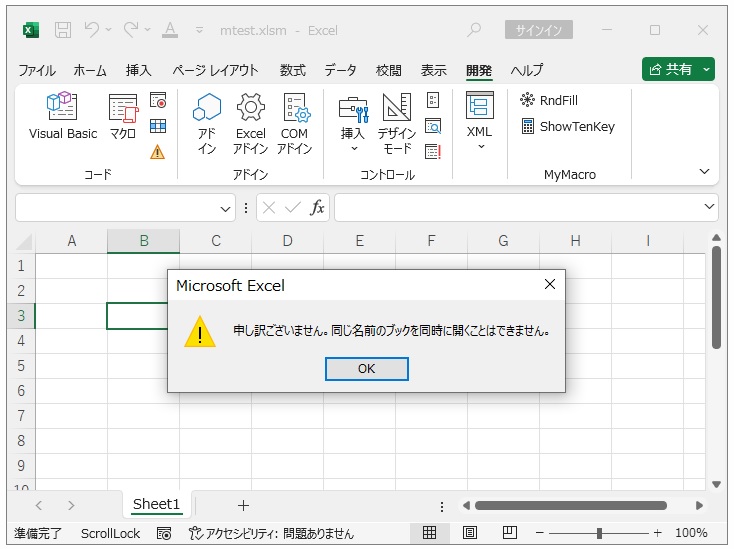Open the Undo history dropdown

pyautogui.click(x=109, y=30)
